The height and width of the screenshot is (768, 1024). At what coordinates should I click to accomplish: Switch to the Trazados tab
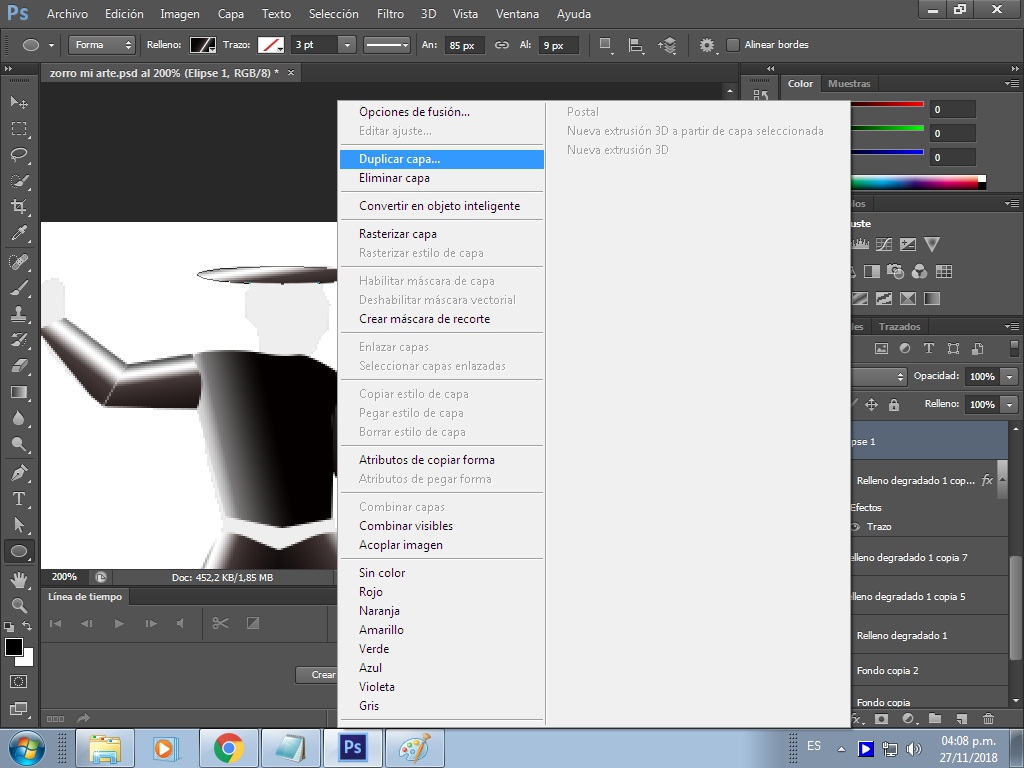899,327
